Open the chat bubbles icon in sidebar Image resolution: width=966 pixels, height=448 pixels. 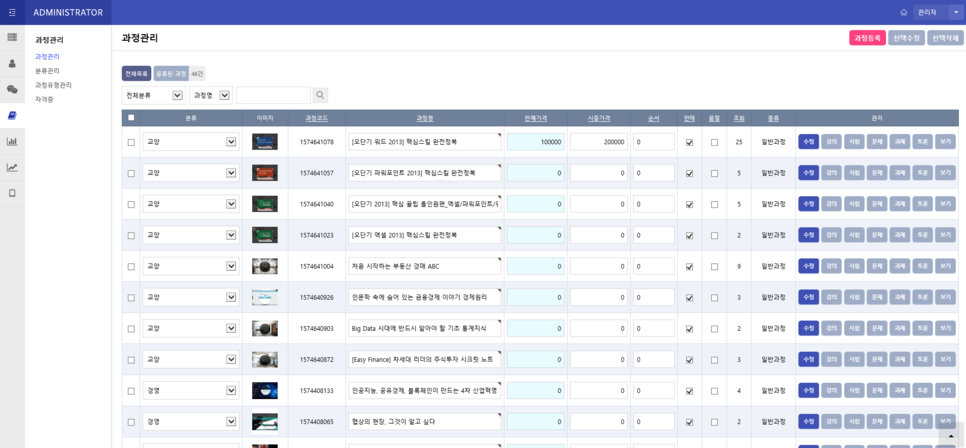click(12, 89)
